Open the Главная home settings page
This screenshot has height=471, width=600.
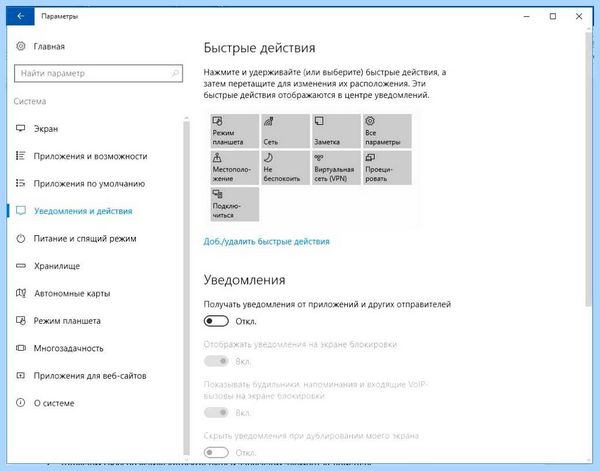(41, 46)
